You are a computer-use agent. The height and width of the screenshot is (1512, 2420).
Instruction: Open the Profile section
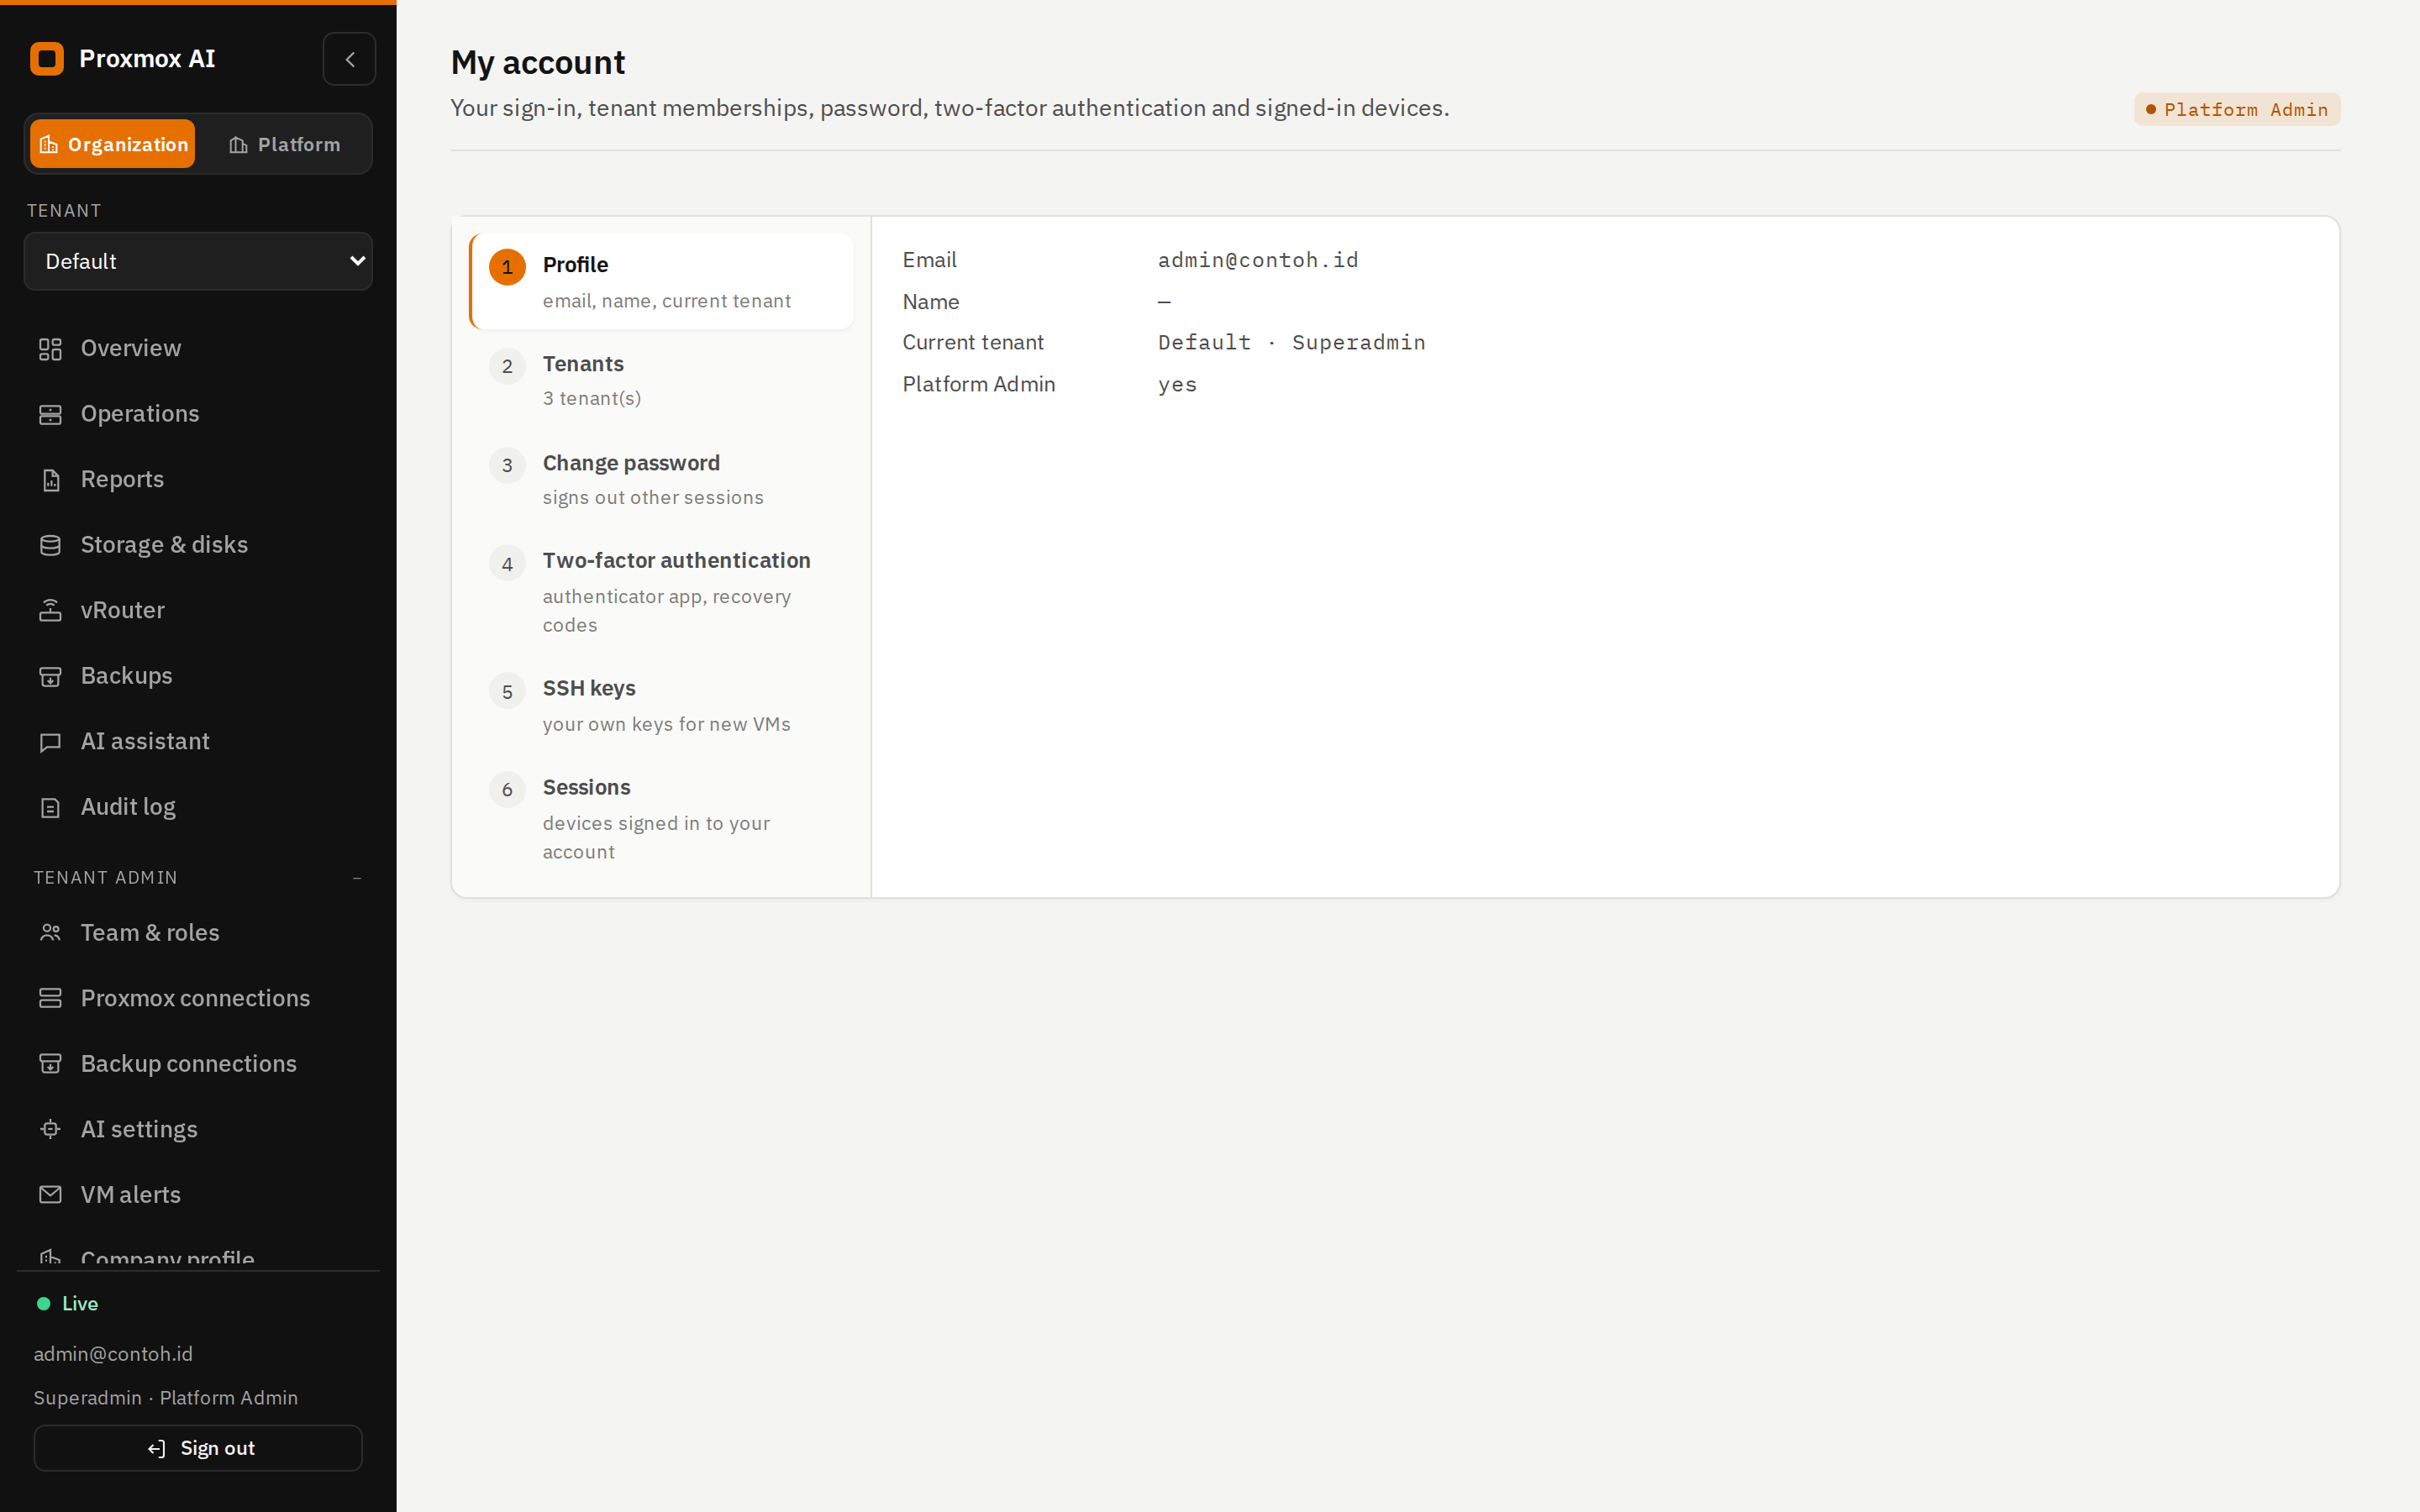(661, 282)
